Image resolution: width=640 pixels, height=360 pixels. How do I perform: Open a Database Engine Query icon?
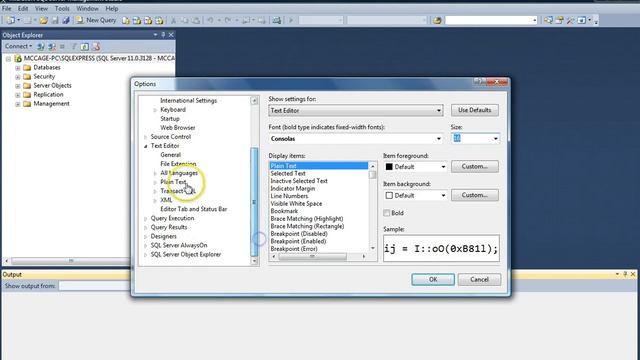(126, 20)
